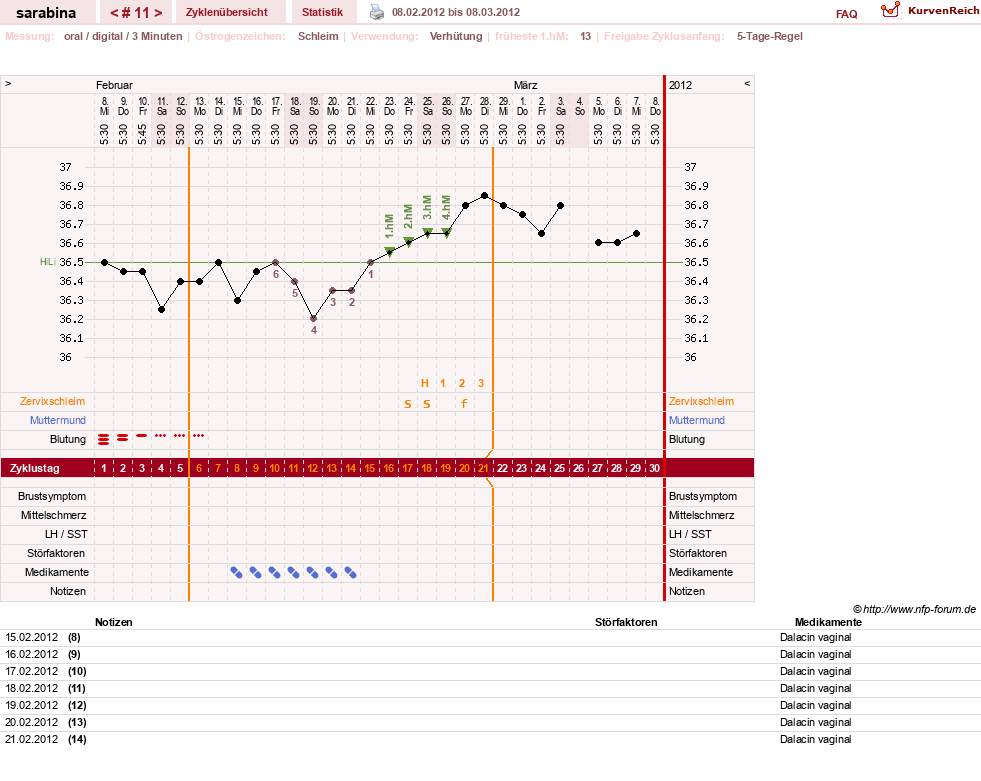The height and width of the screenshot is (781, 981).
Task: Click the Verhütung usage value
Action: 455,36
